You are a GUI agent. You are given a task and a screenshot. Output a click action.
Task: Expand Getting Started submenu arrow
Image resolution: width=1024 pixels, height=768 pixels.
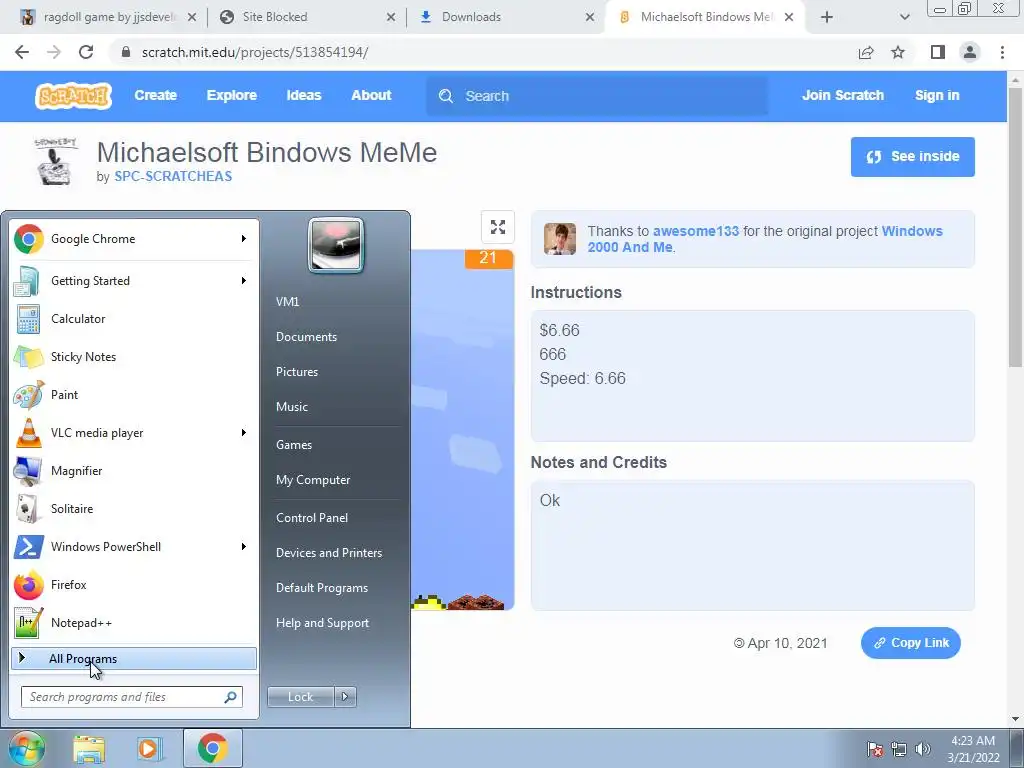pos(244,281)
